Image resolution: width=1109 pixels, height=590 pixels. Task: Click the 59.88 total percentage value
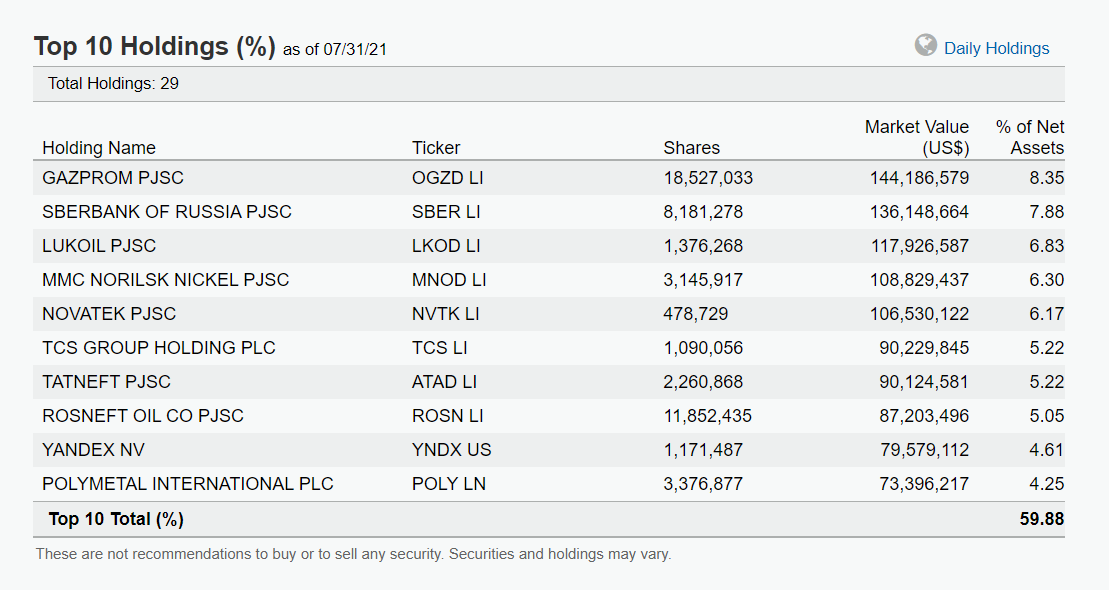pyautogui.click(x=1041, y=519)
